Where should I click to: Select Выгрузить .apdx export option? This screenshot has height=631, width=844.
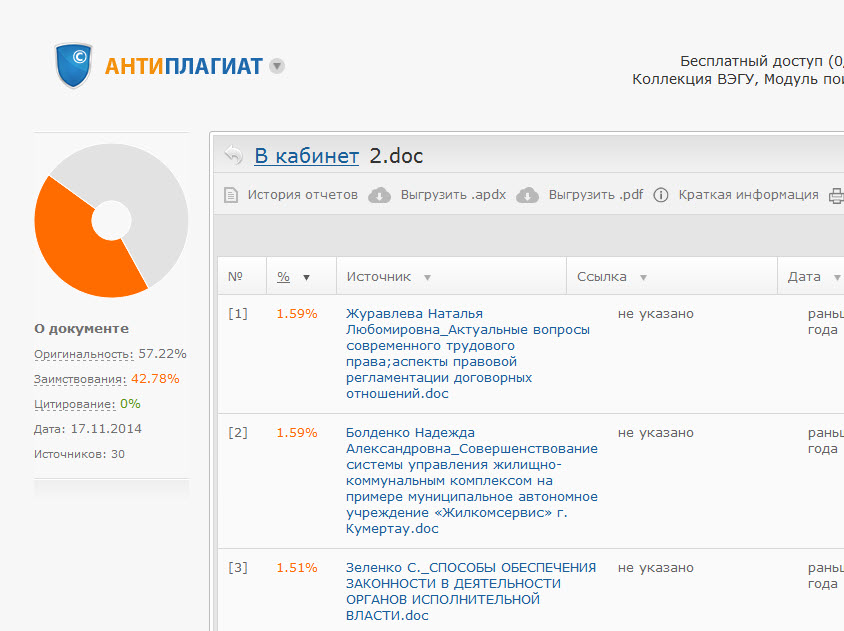tap(453, 194)
